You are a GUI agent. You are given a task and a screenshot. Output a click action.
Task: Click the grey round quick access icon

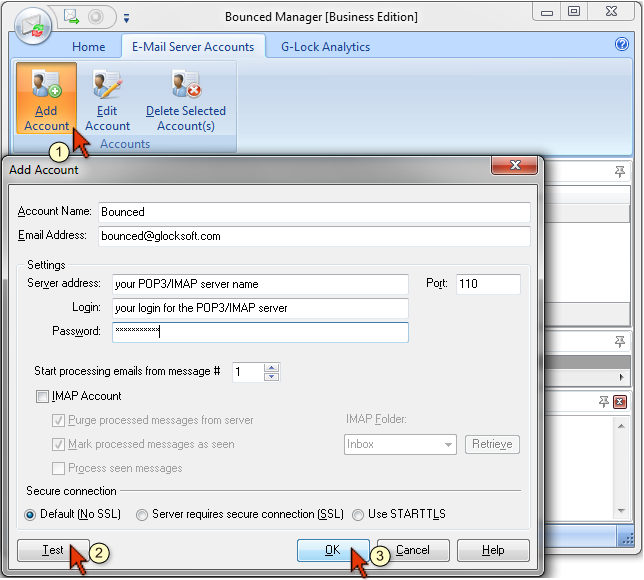(x=96, y=16)
